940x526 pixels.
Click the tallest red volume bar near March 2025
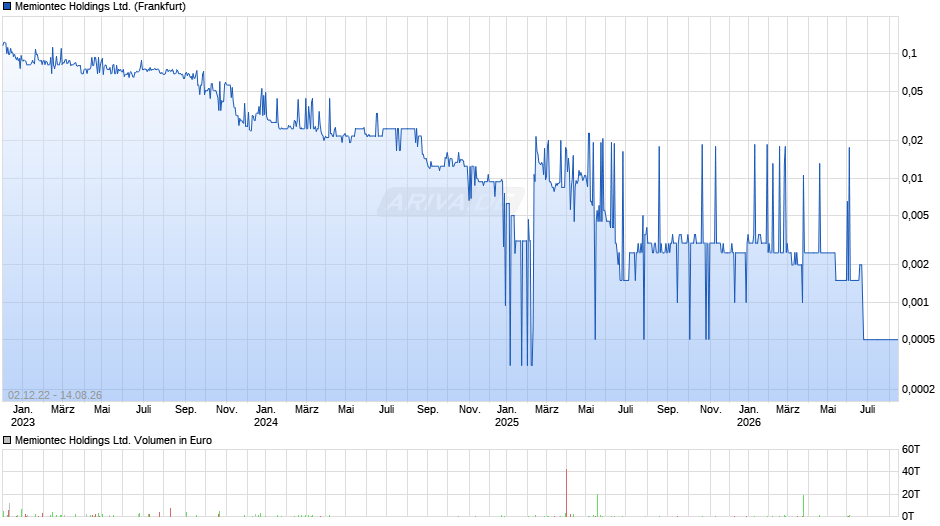[x=567, y=492]
